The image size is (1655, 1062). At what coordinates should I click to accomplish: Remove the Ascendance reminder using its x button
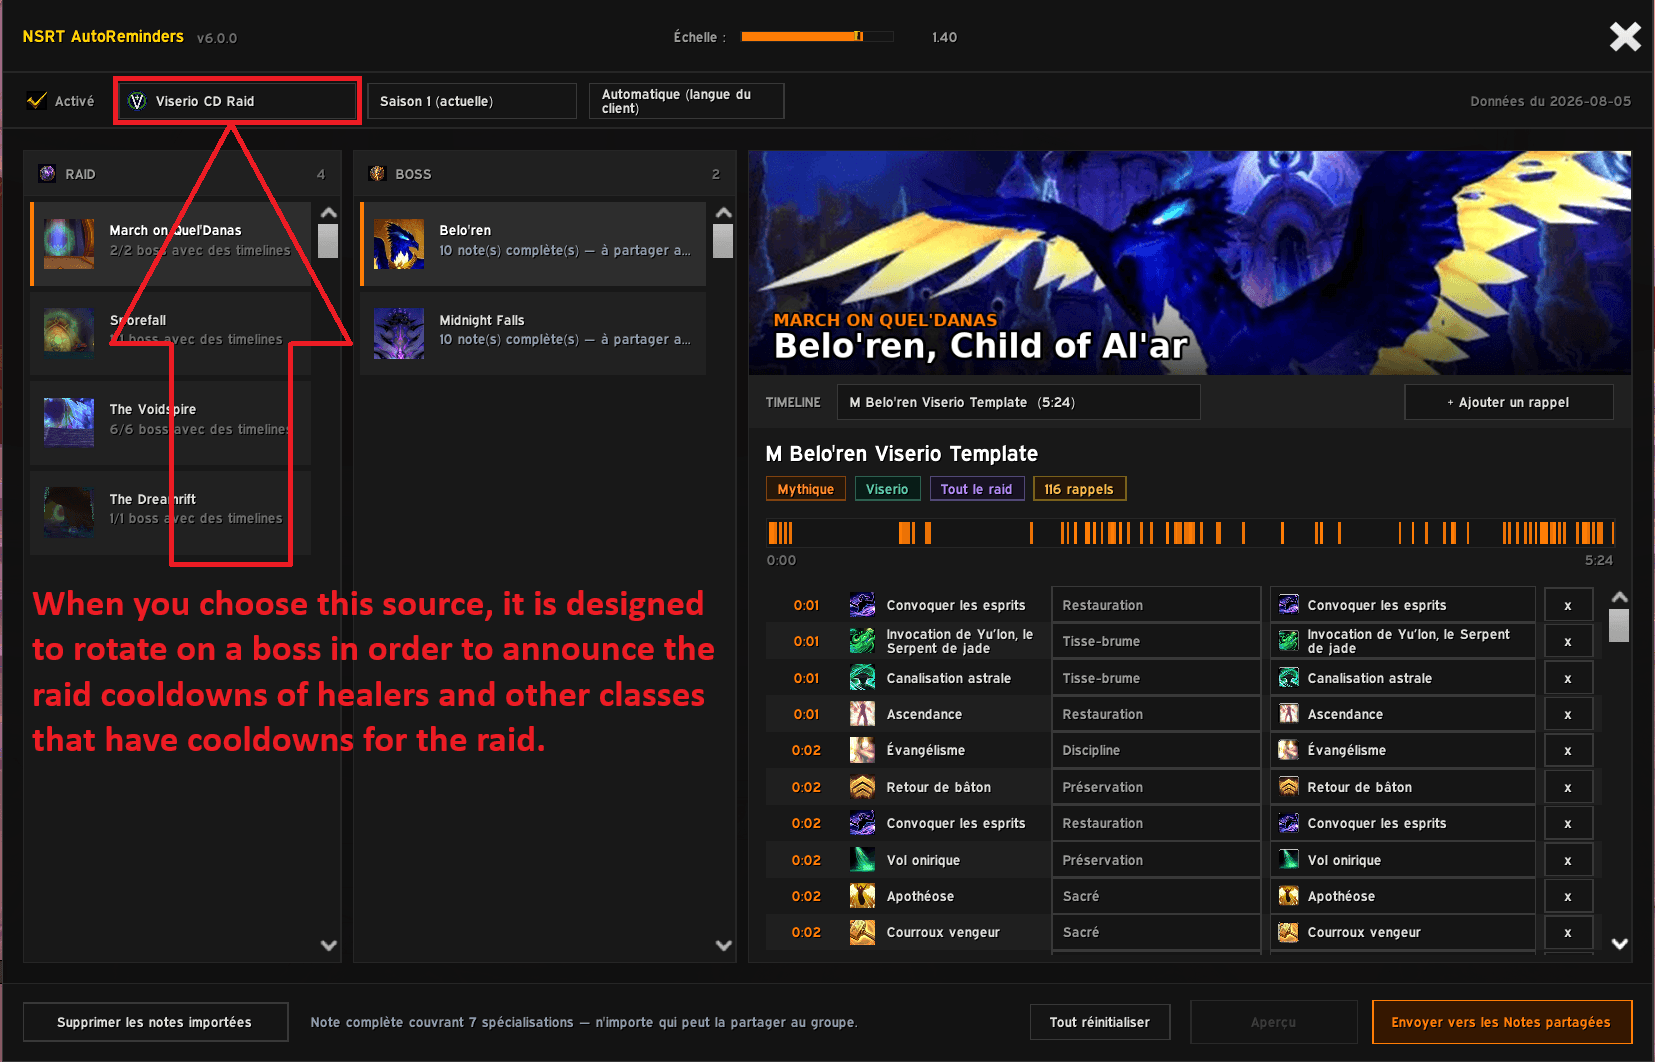[1568, 714]
